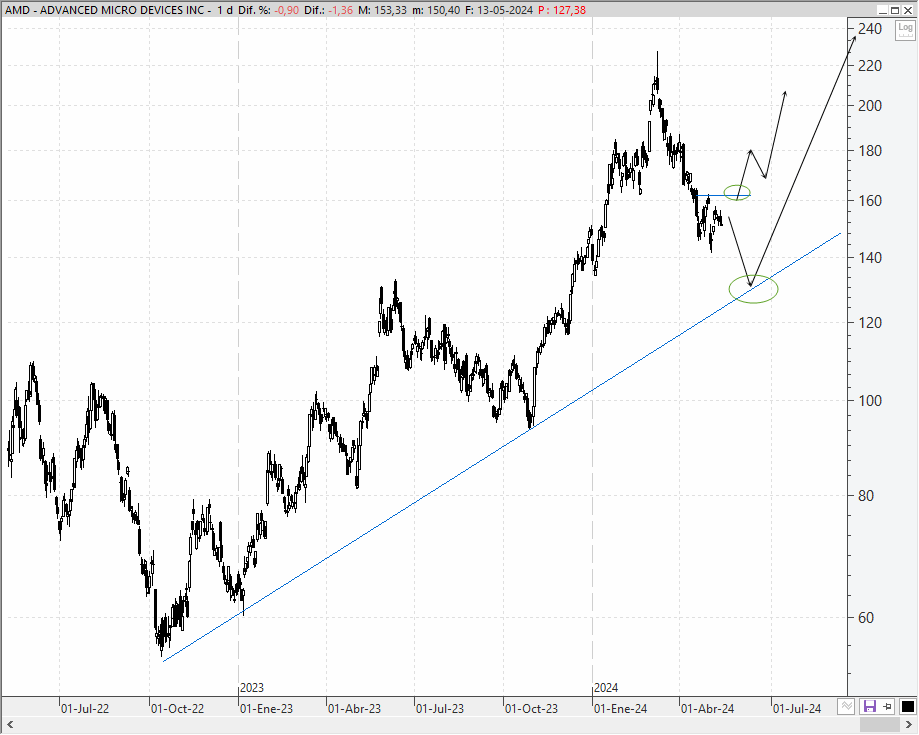This screenshot has height=735, width=919.
Task: Click the 01-Jul-24 date label
Action: coord(797,709)
